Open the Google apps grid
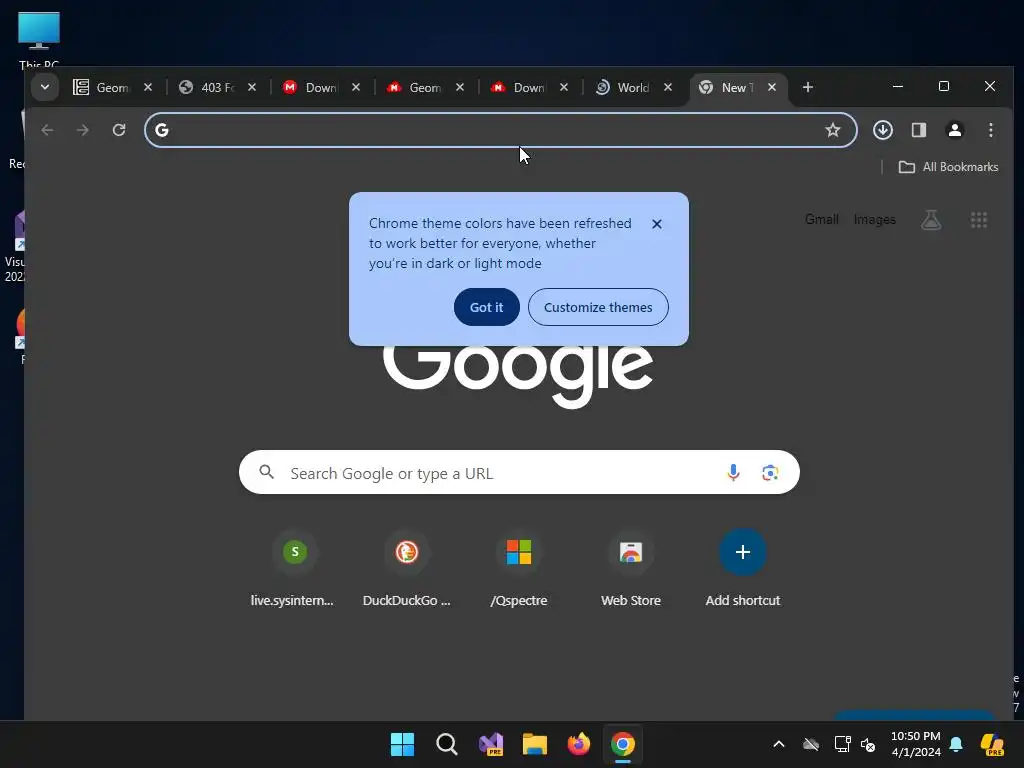Screen dimensions: 1024x768 pyautogui.click(x=979, y=220)
